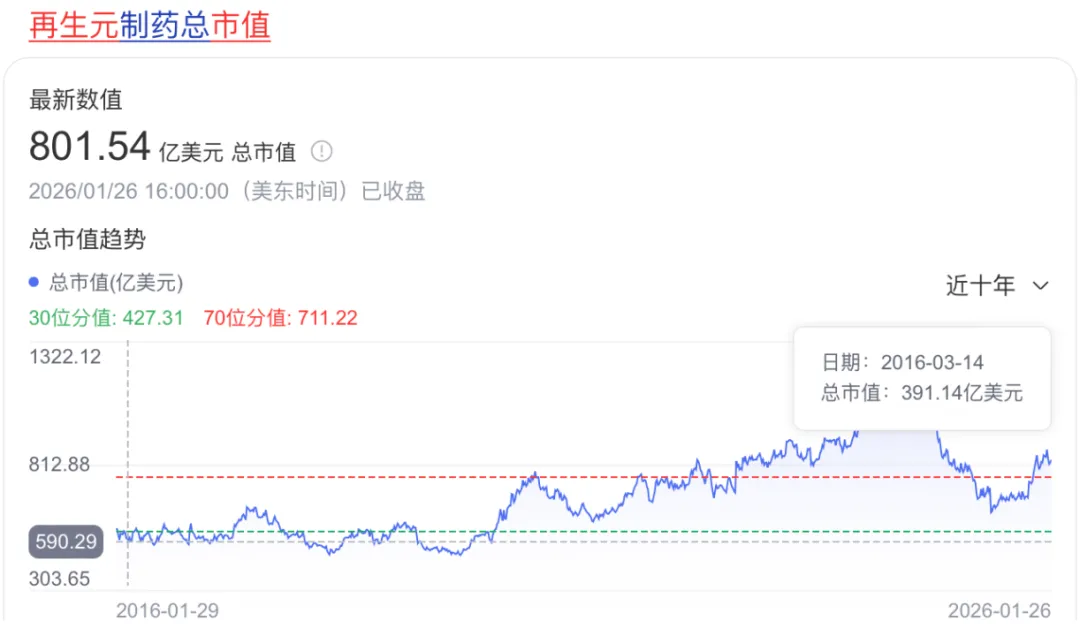Viewport: 1080px width, 636px height.
Task: Open the red 再生元 link in the title
Action: [74, 25]
